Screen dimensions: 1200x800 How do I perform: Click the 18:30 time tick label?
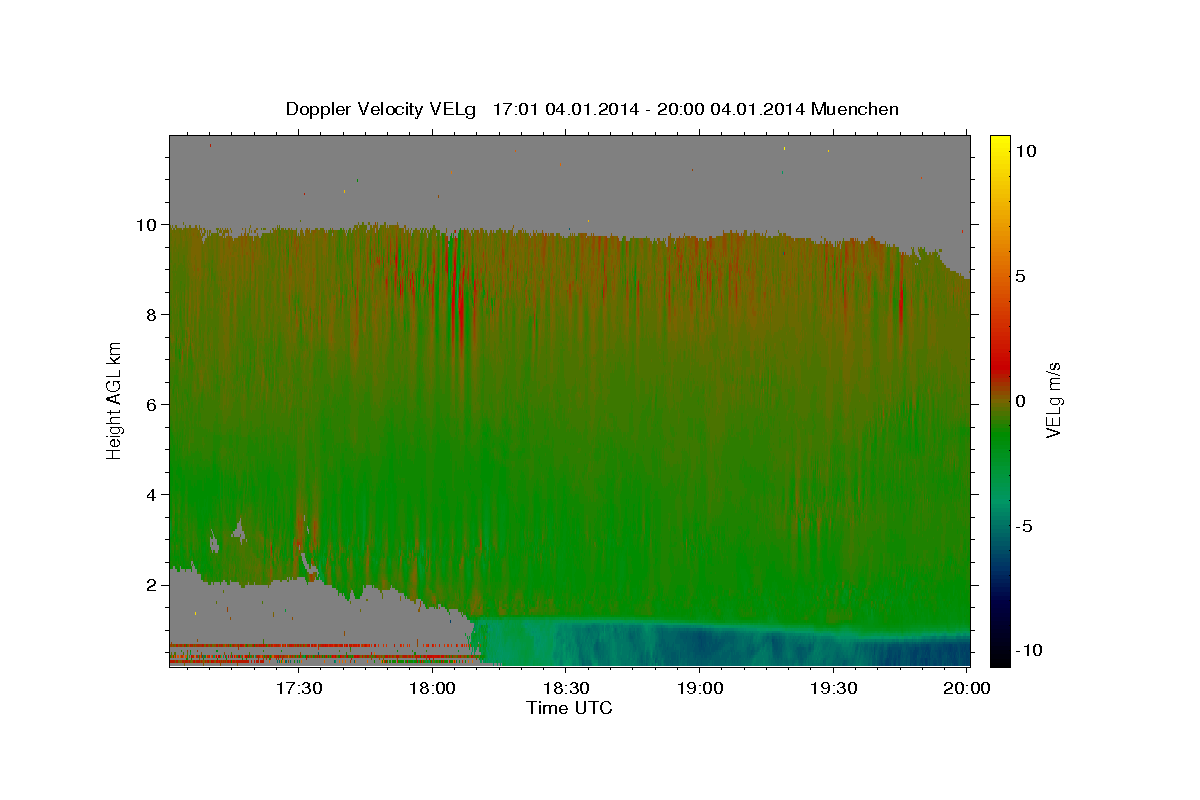(566, 688)
